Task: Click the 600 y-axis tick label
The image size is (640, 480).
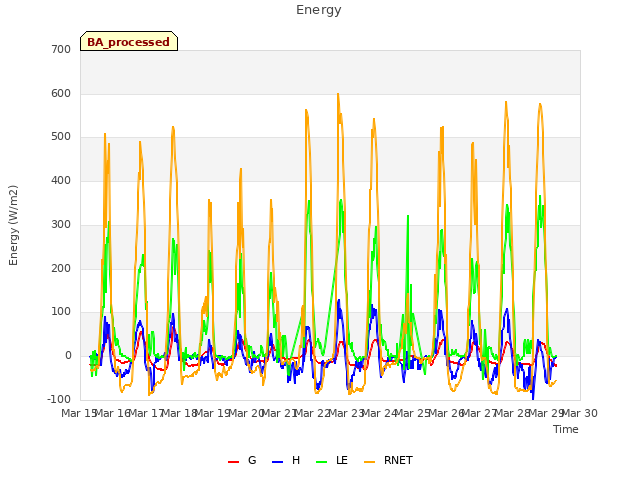Action: pos(61,93)
